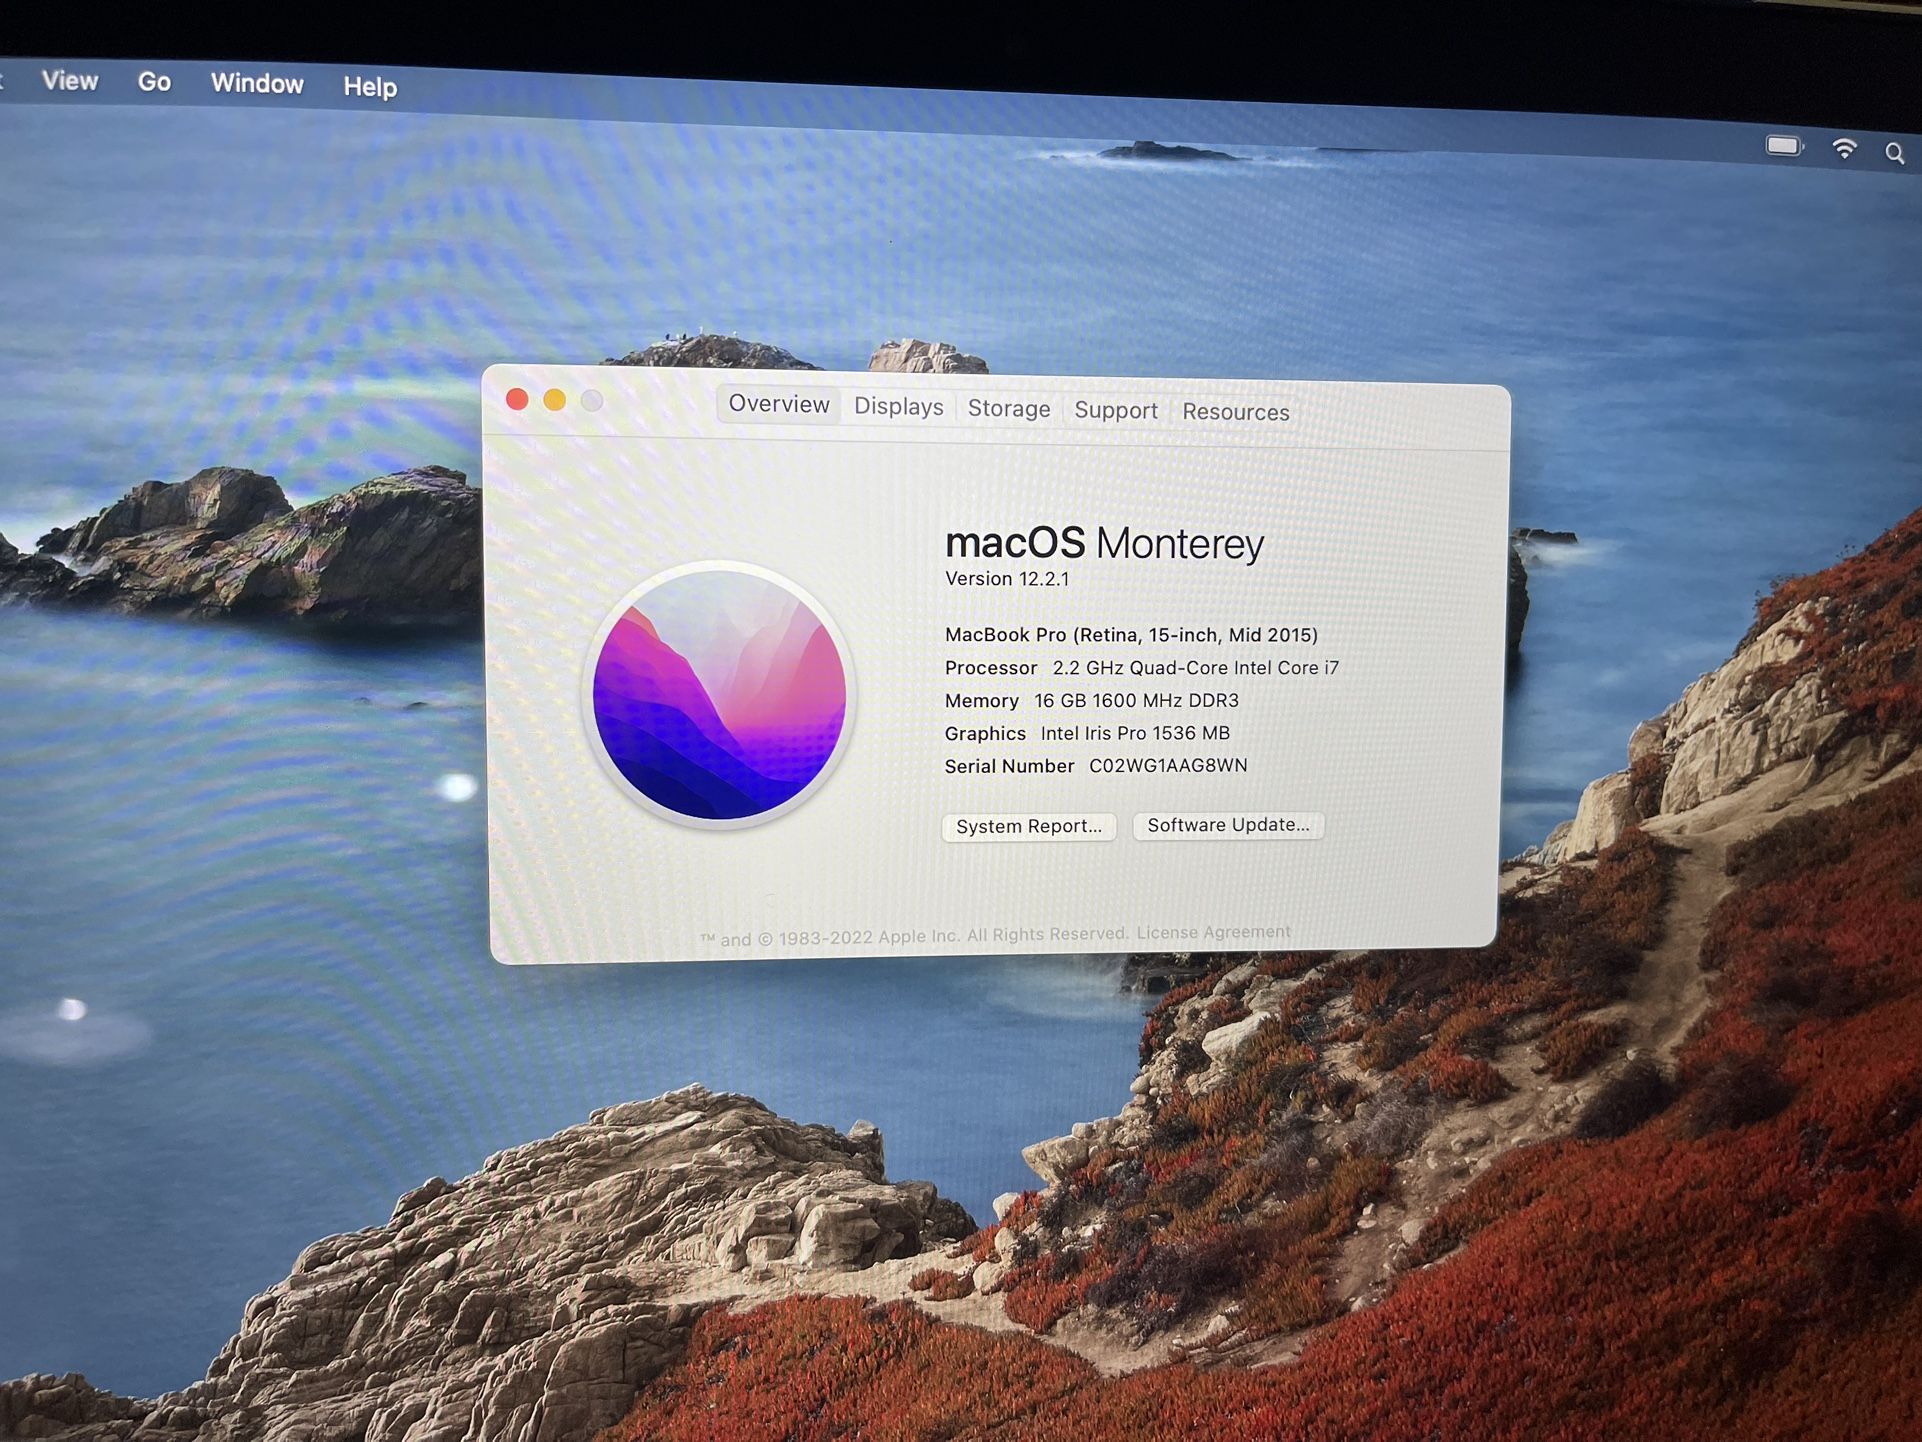Click the battery status icon
Image resolution: width=1922 pixels, height=1442 pixels.
tap(1784, 147)
